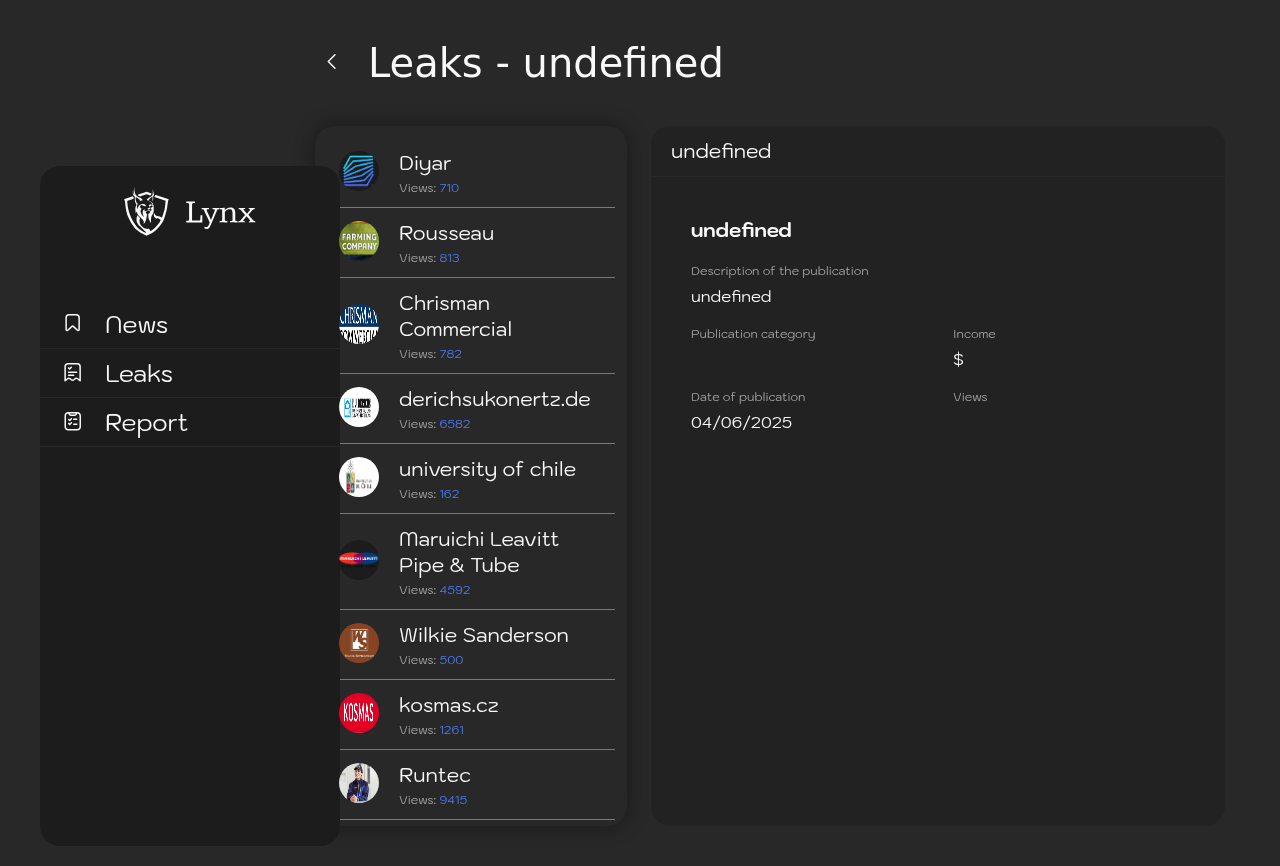Open the Leaks menu item
Screen dimensions: 1280x866
(190, 373)
